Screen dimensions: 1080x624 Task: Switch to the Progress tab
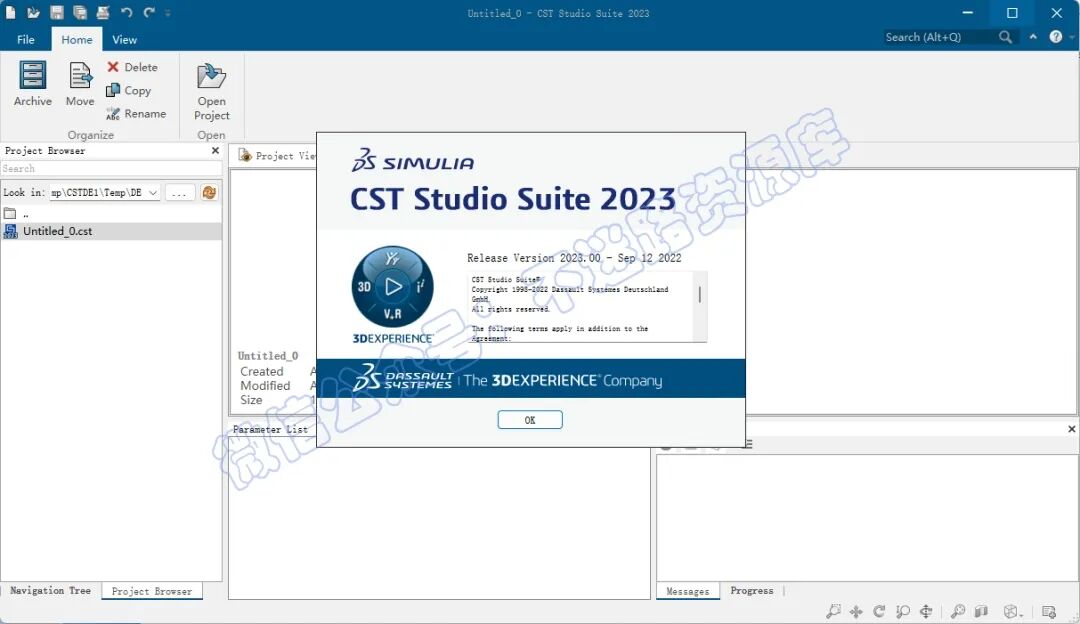751,590
